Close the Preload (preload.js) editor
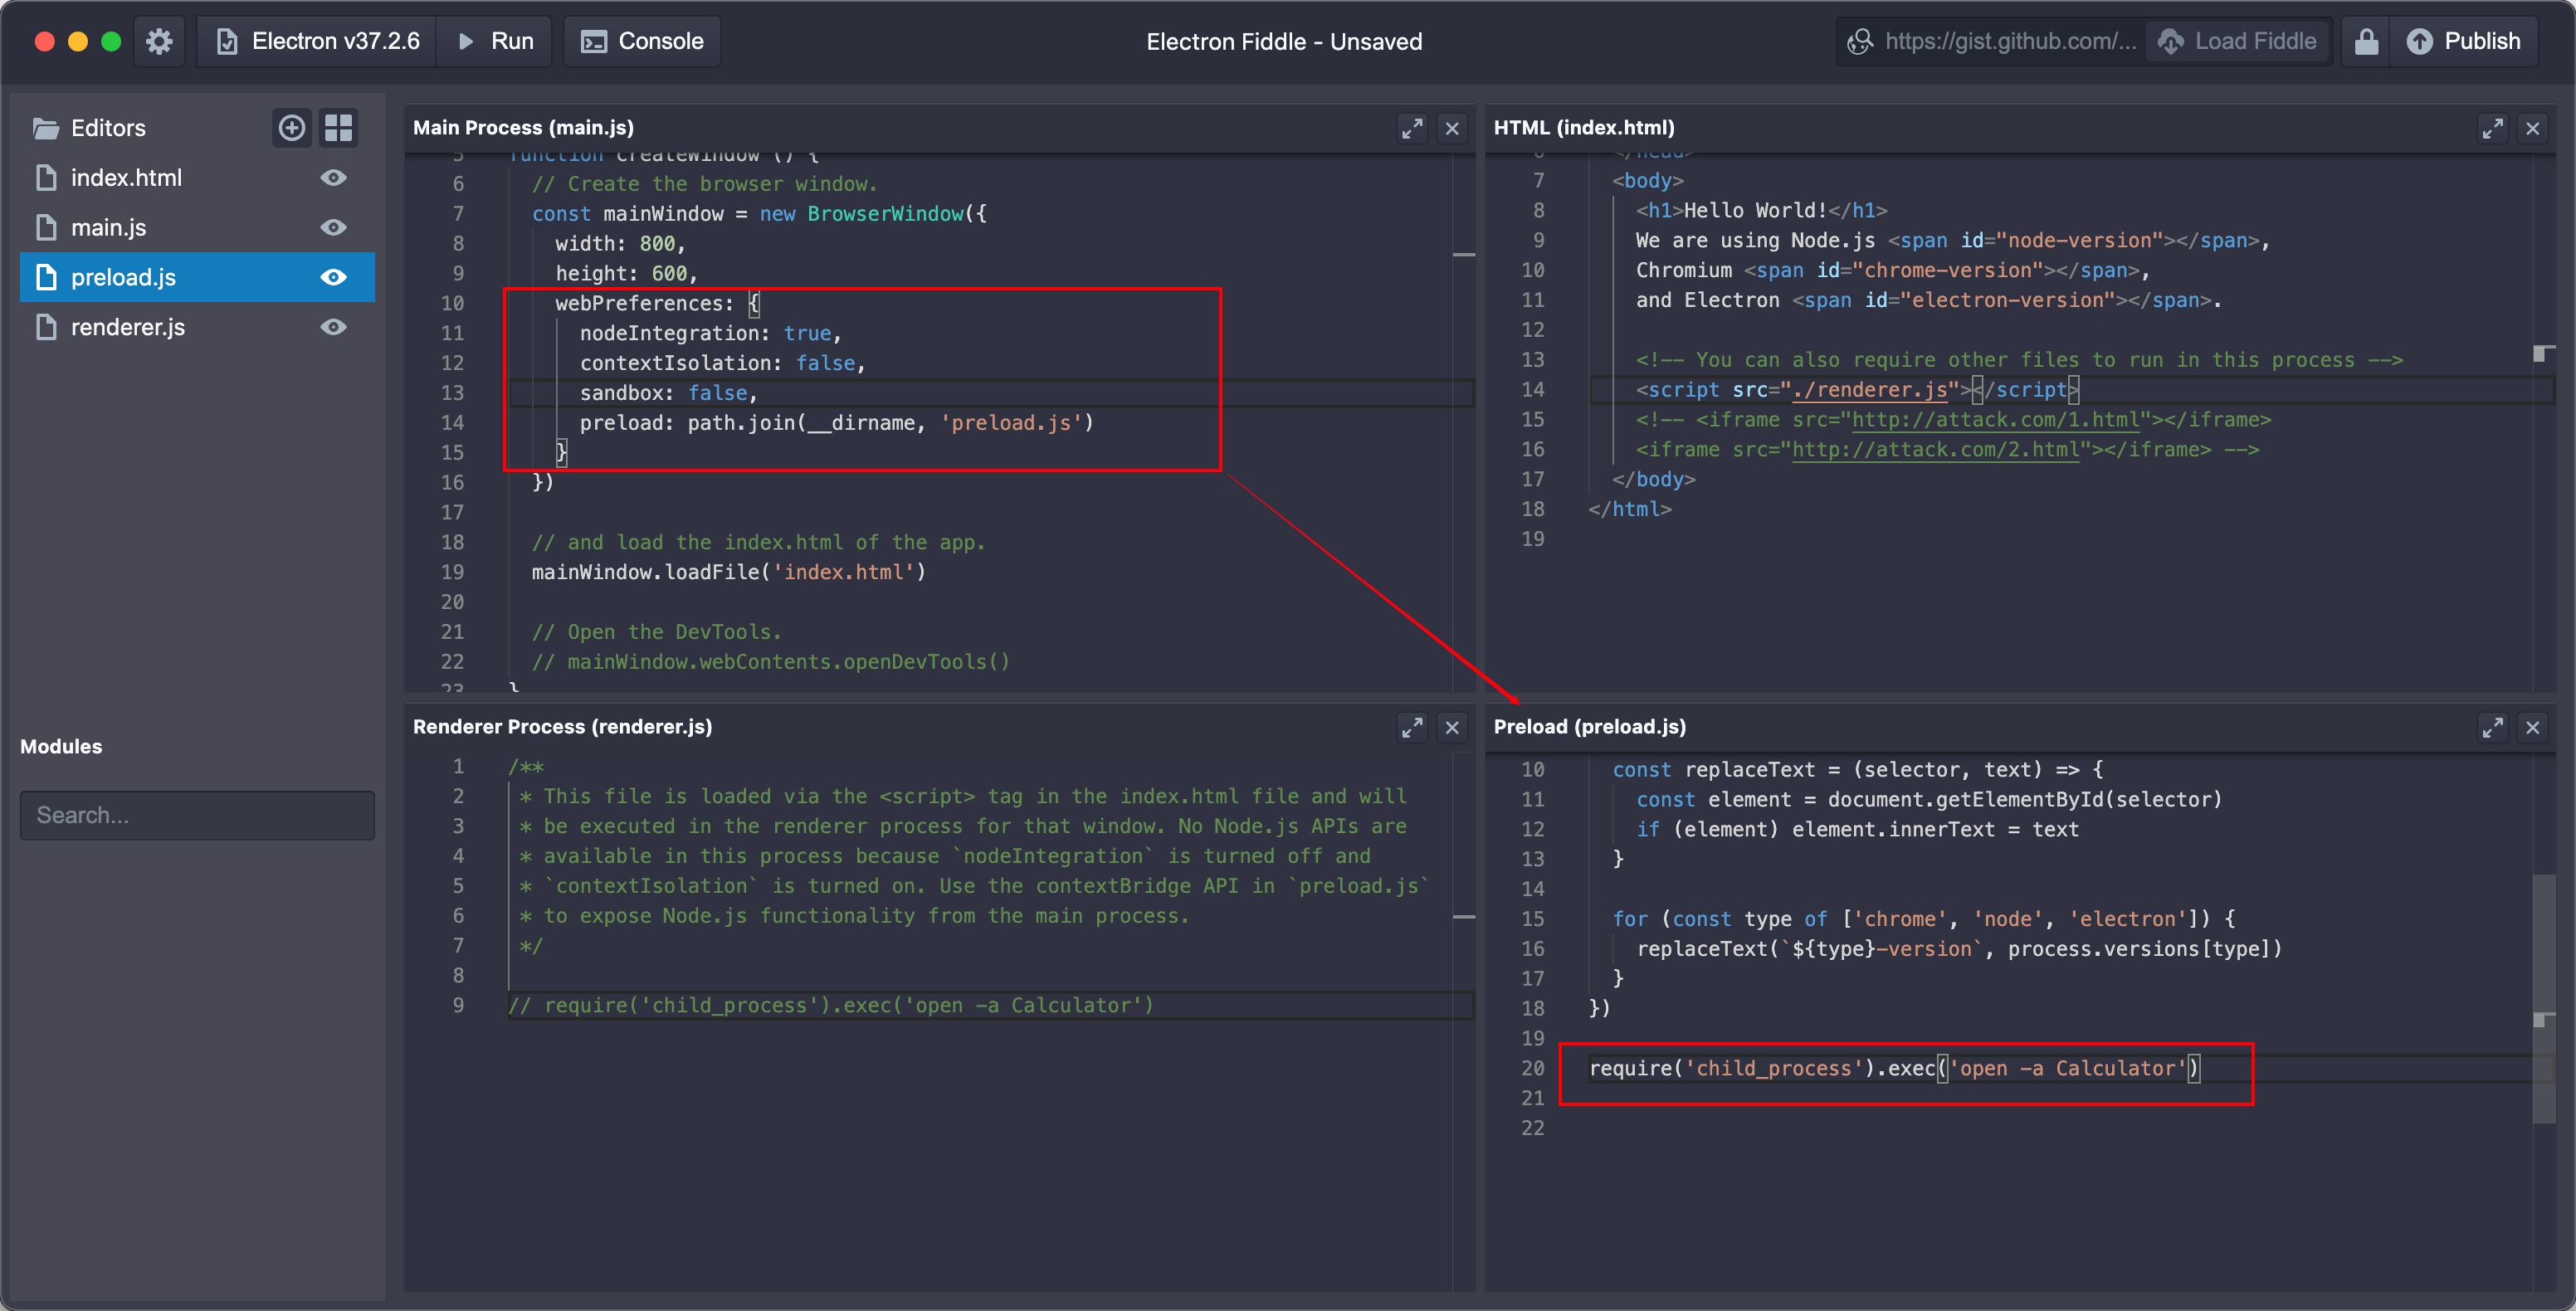Screen dimensions: 2576x1311 [2533, 727]
